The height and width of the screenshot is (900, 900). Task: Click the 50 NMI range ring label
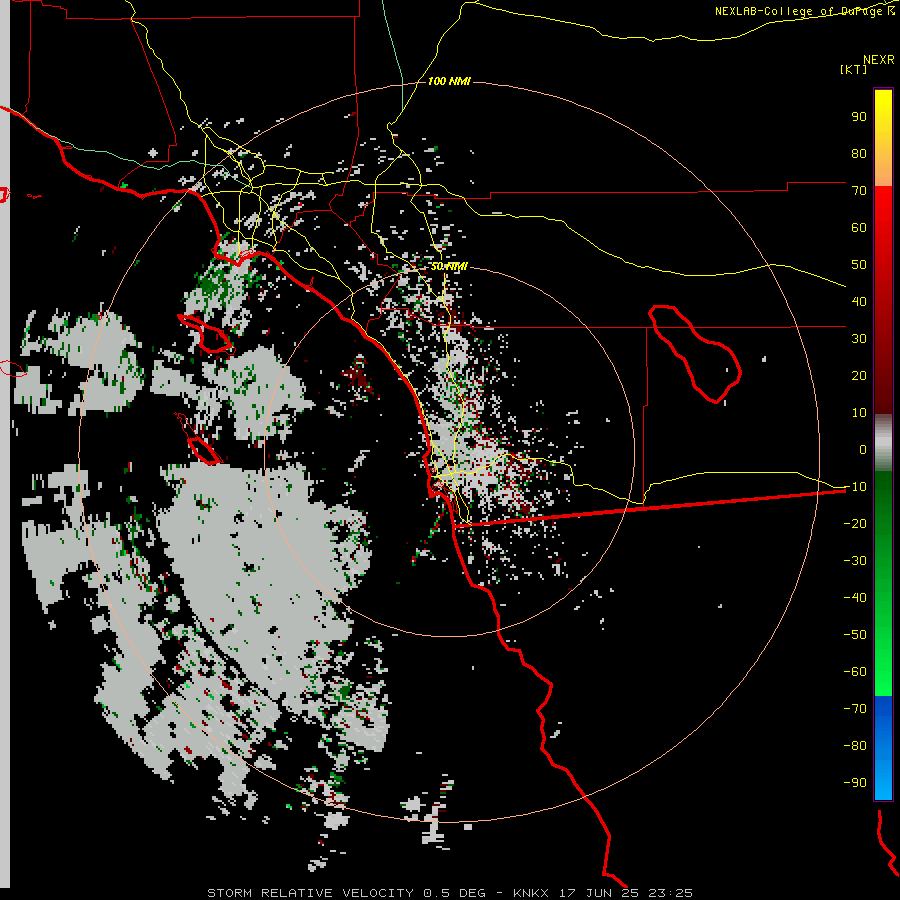[449, 266]
